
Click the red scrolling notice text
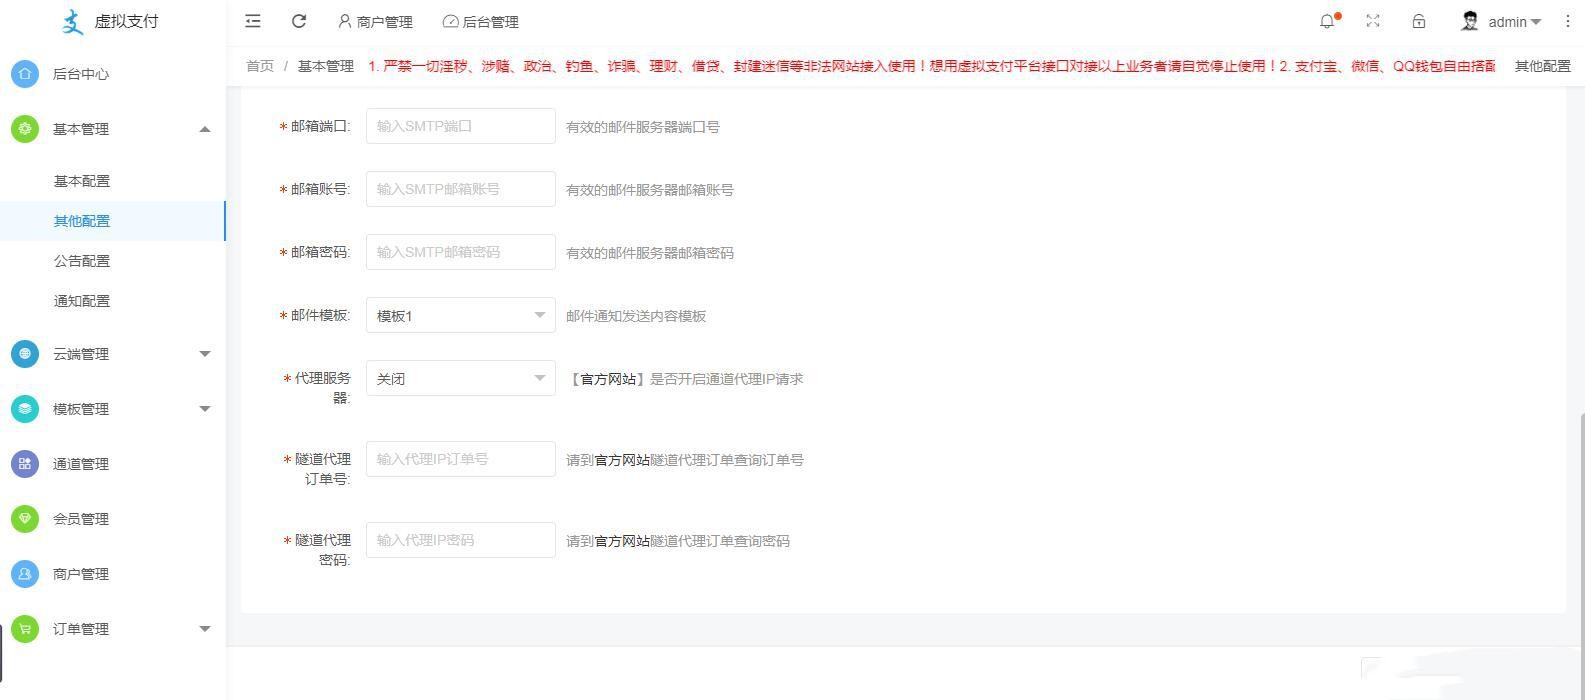932,66
